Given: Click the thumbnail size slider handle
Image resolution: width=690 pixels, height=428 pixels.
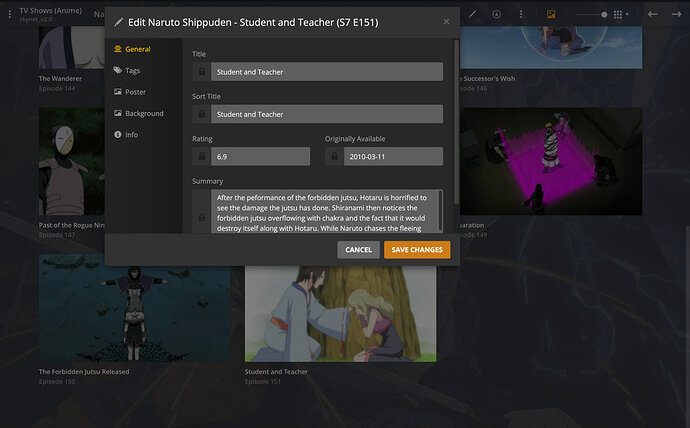Looking at the screenshot, I should pyautogui.click(x=604, y=15).
